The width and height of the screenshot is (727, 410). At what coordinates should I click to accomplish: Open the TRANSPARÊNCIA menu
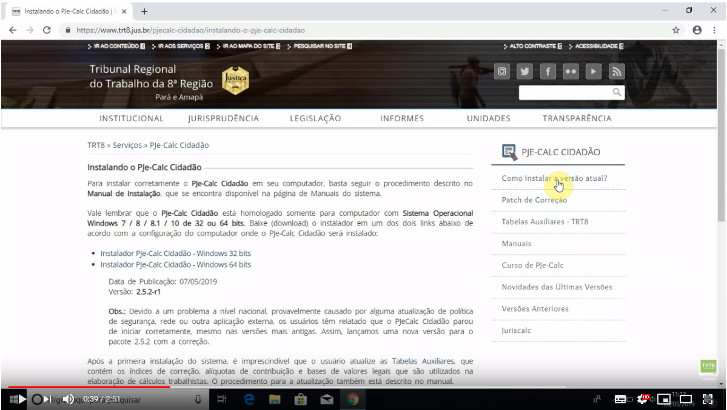[577, 118]
